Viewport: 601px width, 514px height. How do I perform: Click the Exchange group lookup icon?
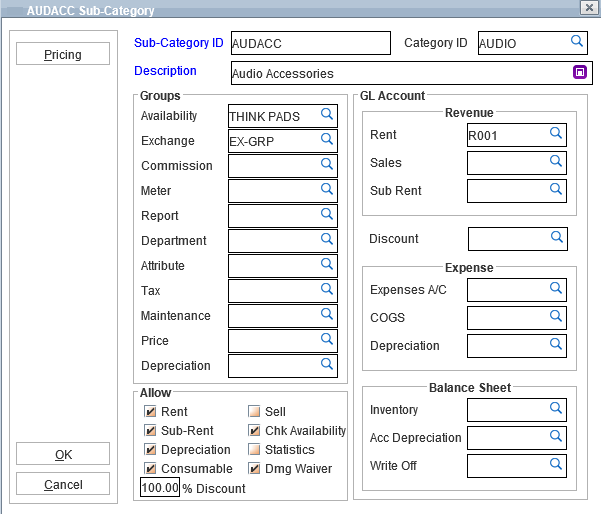(x=326, y=139)
